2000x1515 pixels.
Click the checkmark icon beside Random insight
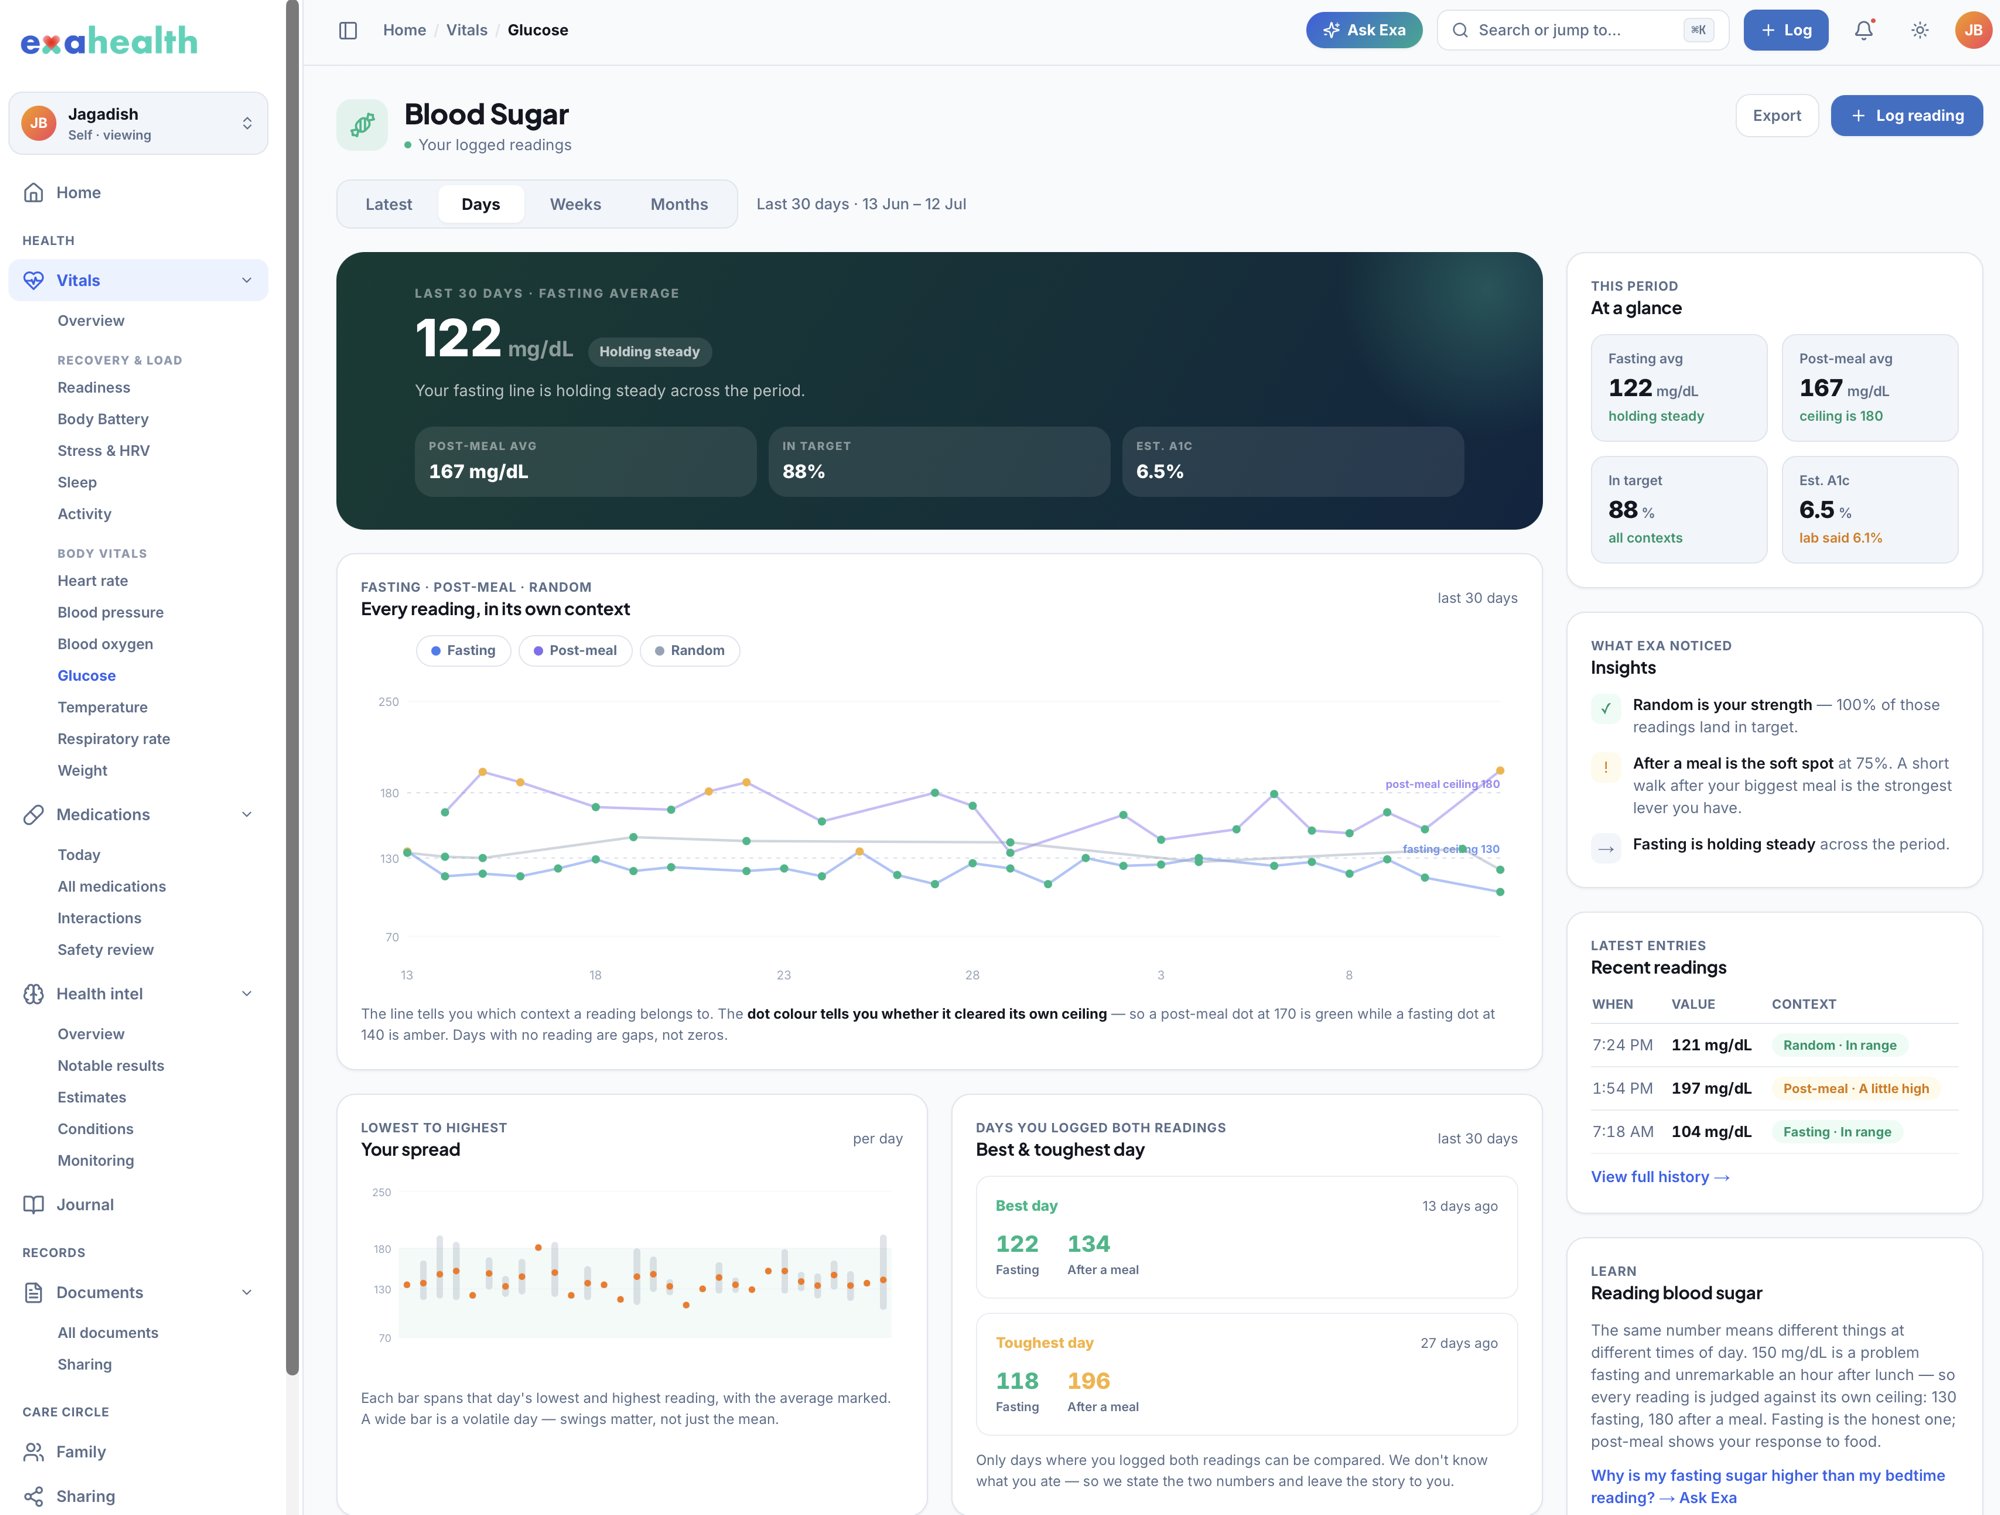click(1606, 708)
